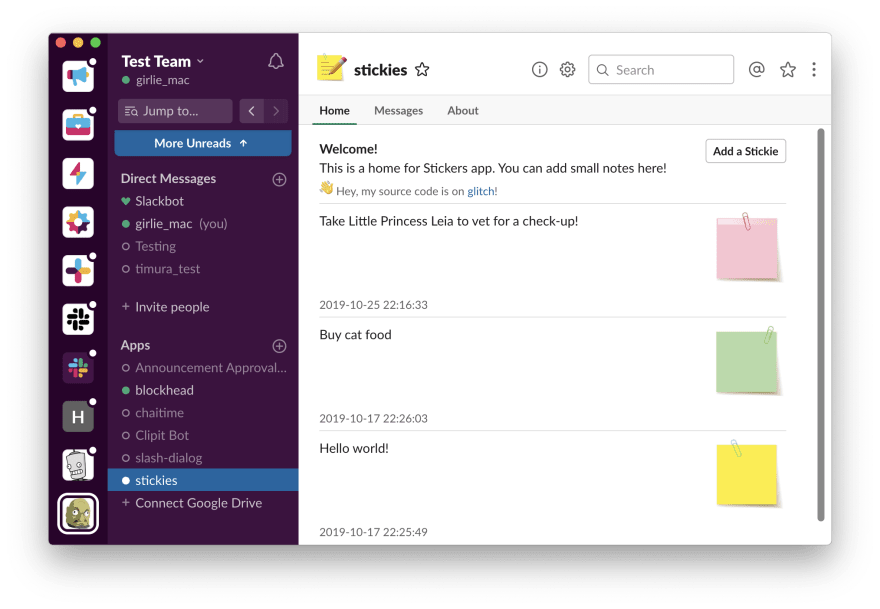Open the robot face workspace
880x609 pixels.
click(78, 465)
